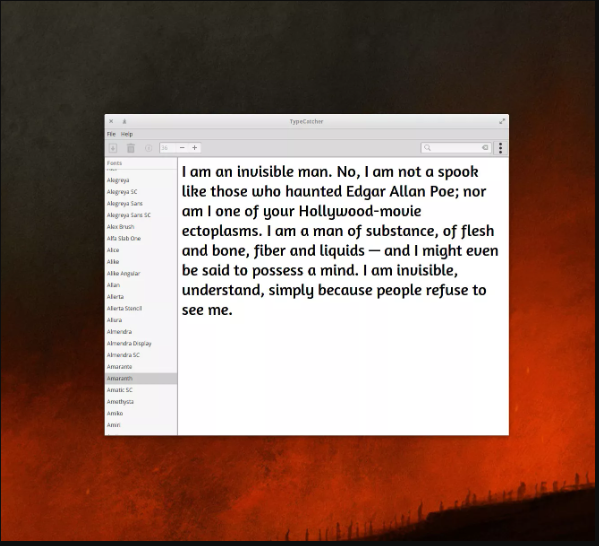Click the trash uninstall font icon
This screenshot has height=546, width=599.
(x=131, y=148)
